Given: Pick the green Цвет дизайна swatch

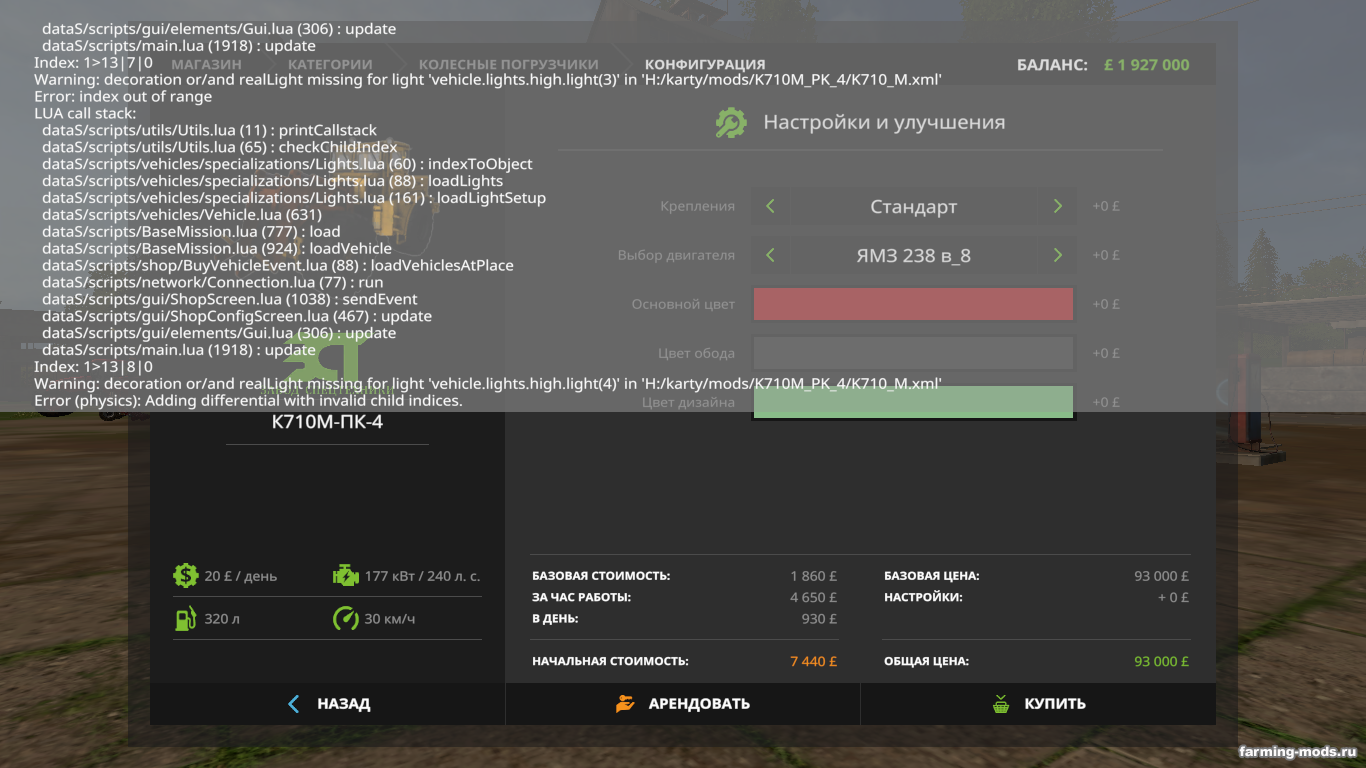Looking at the screenshot, I should tap(913, 402).
